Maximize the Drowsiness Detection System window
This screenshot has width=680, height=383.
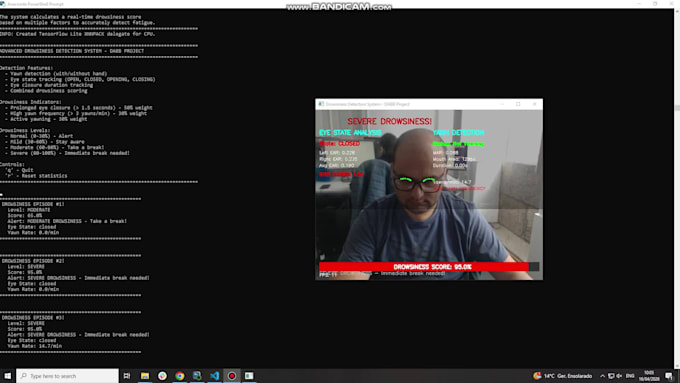(518, 104)
